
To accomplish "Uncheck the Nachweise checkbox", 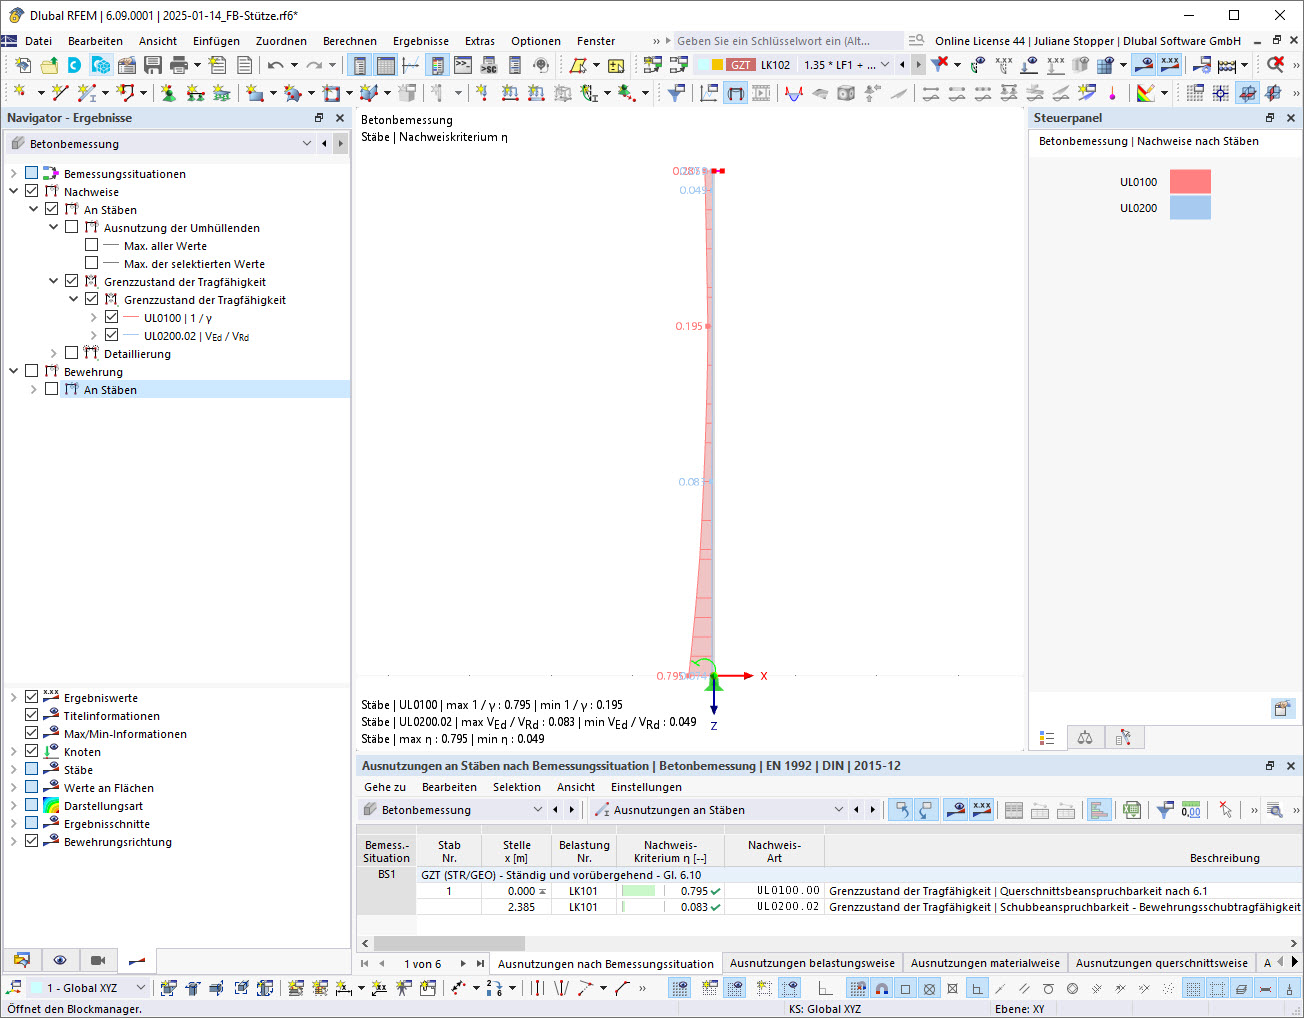I will click(x=31, y=192).
